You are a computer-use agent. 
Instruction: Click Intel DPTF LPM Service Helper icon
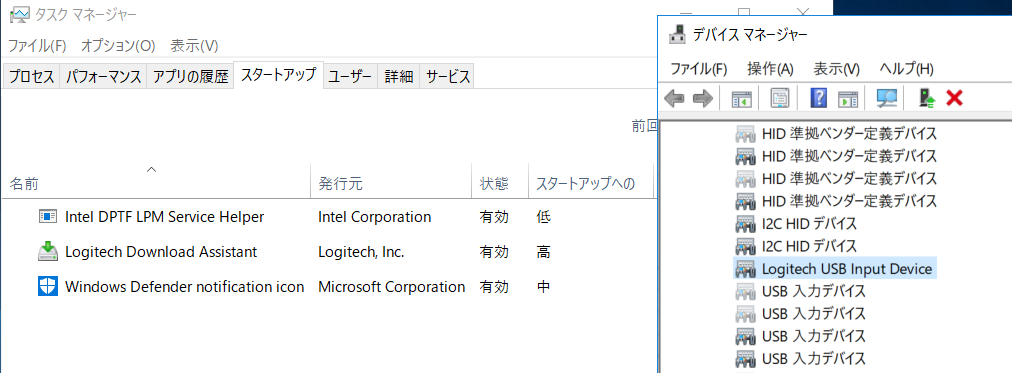pyautogui.click(x=48, y=217)
